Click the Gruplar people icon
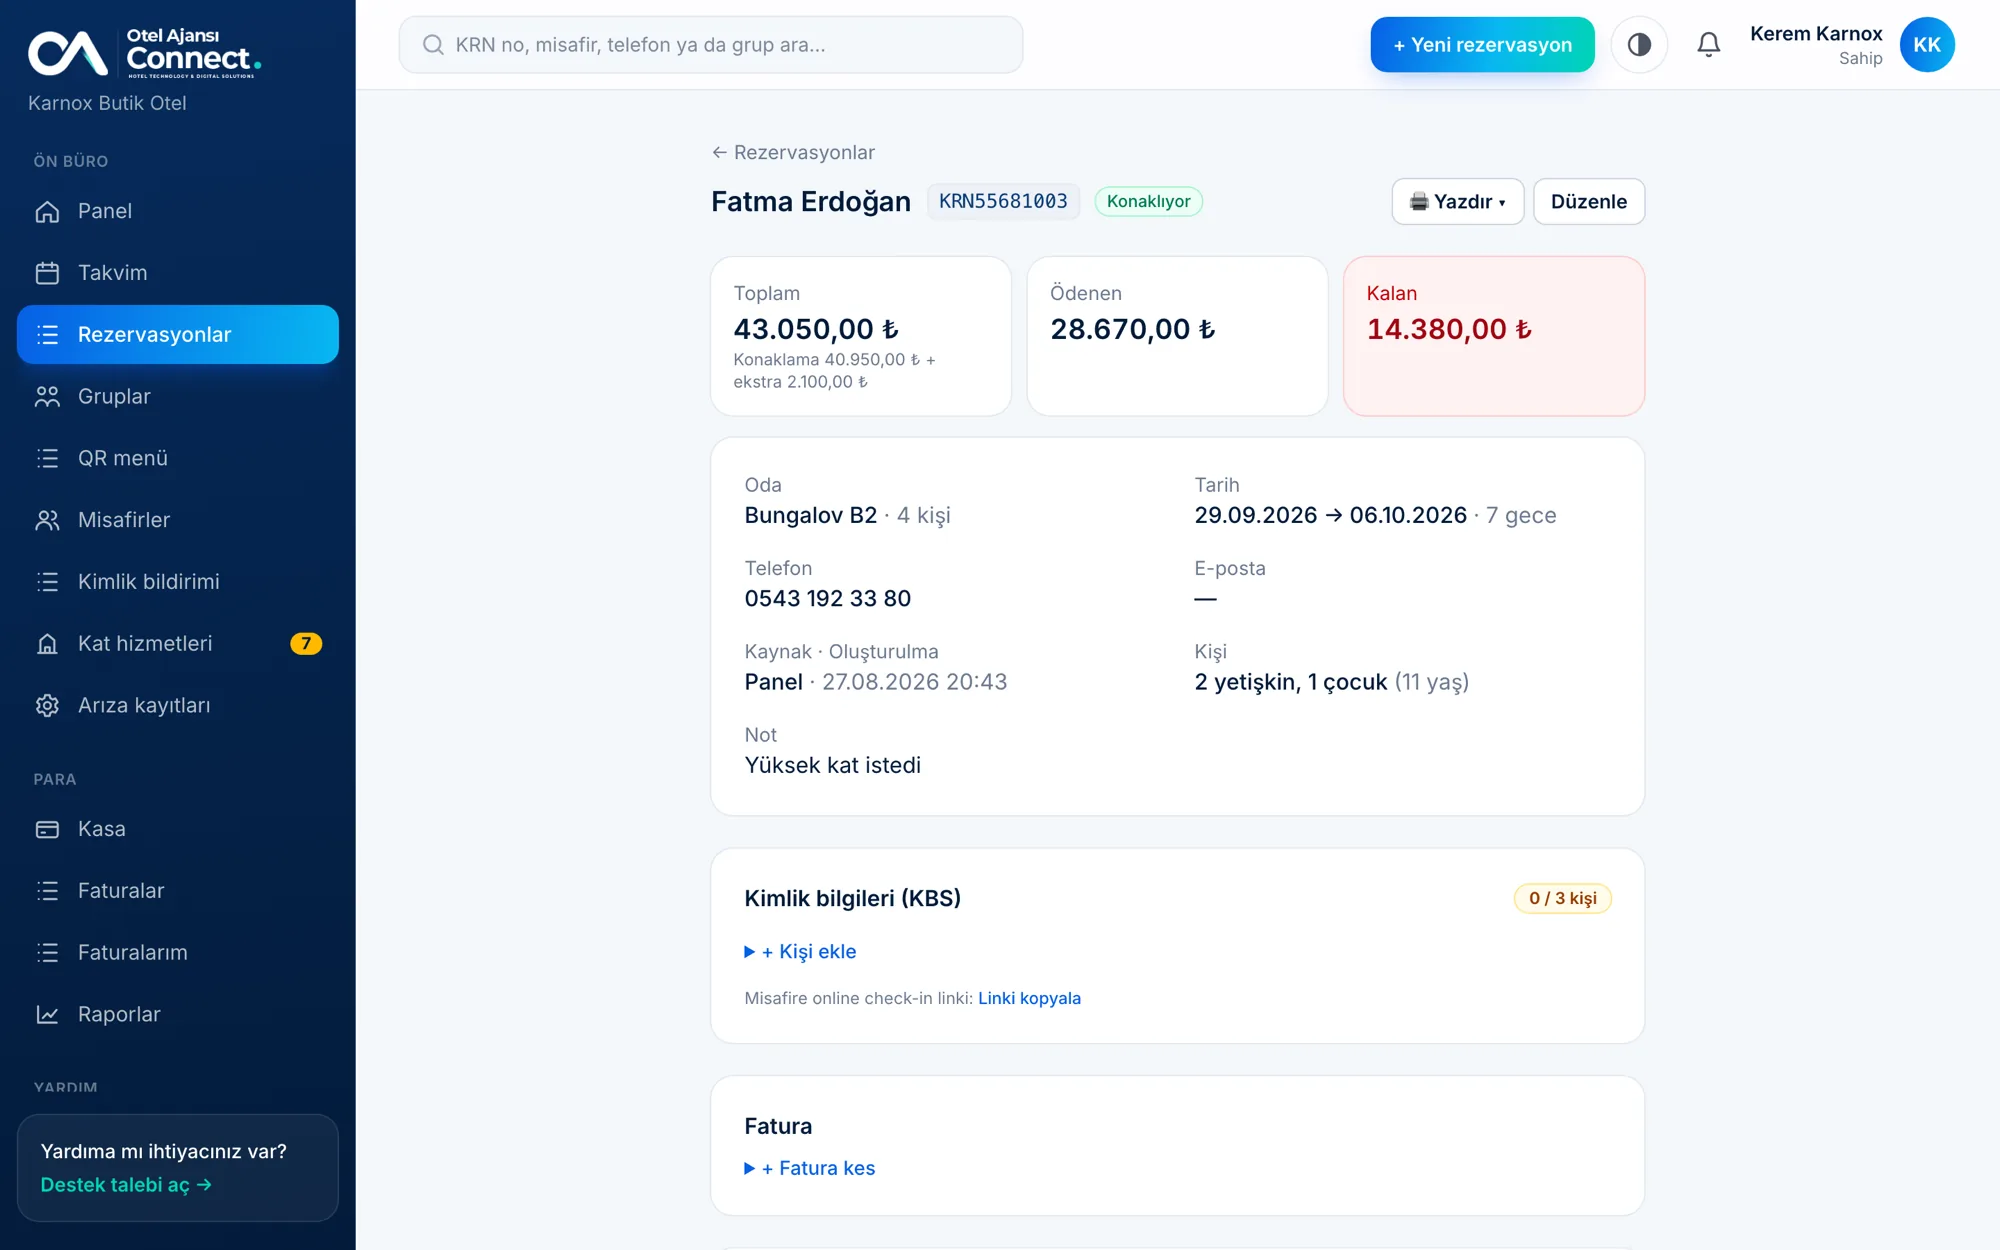Viewport: 2000px width, 1250px height. pos(47,396)
